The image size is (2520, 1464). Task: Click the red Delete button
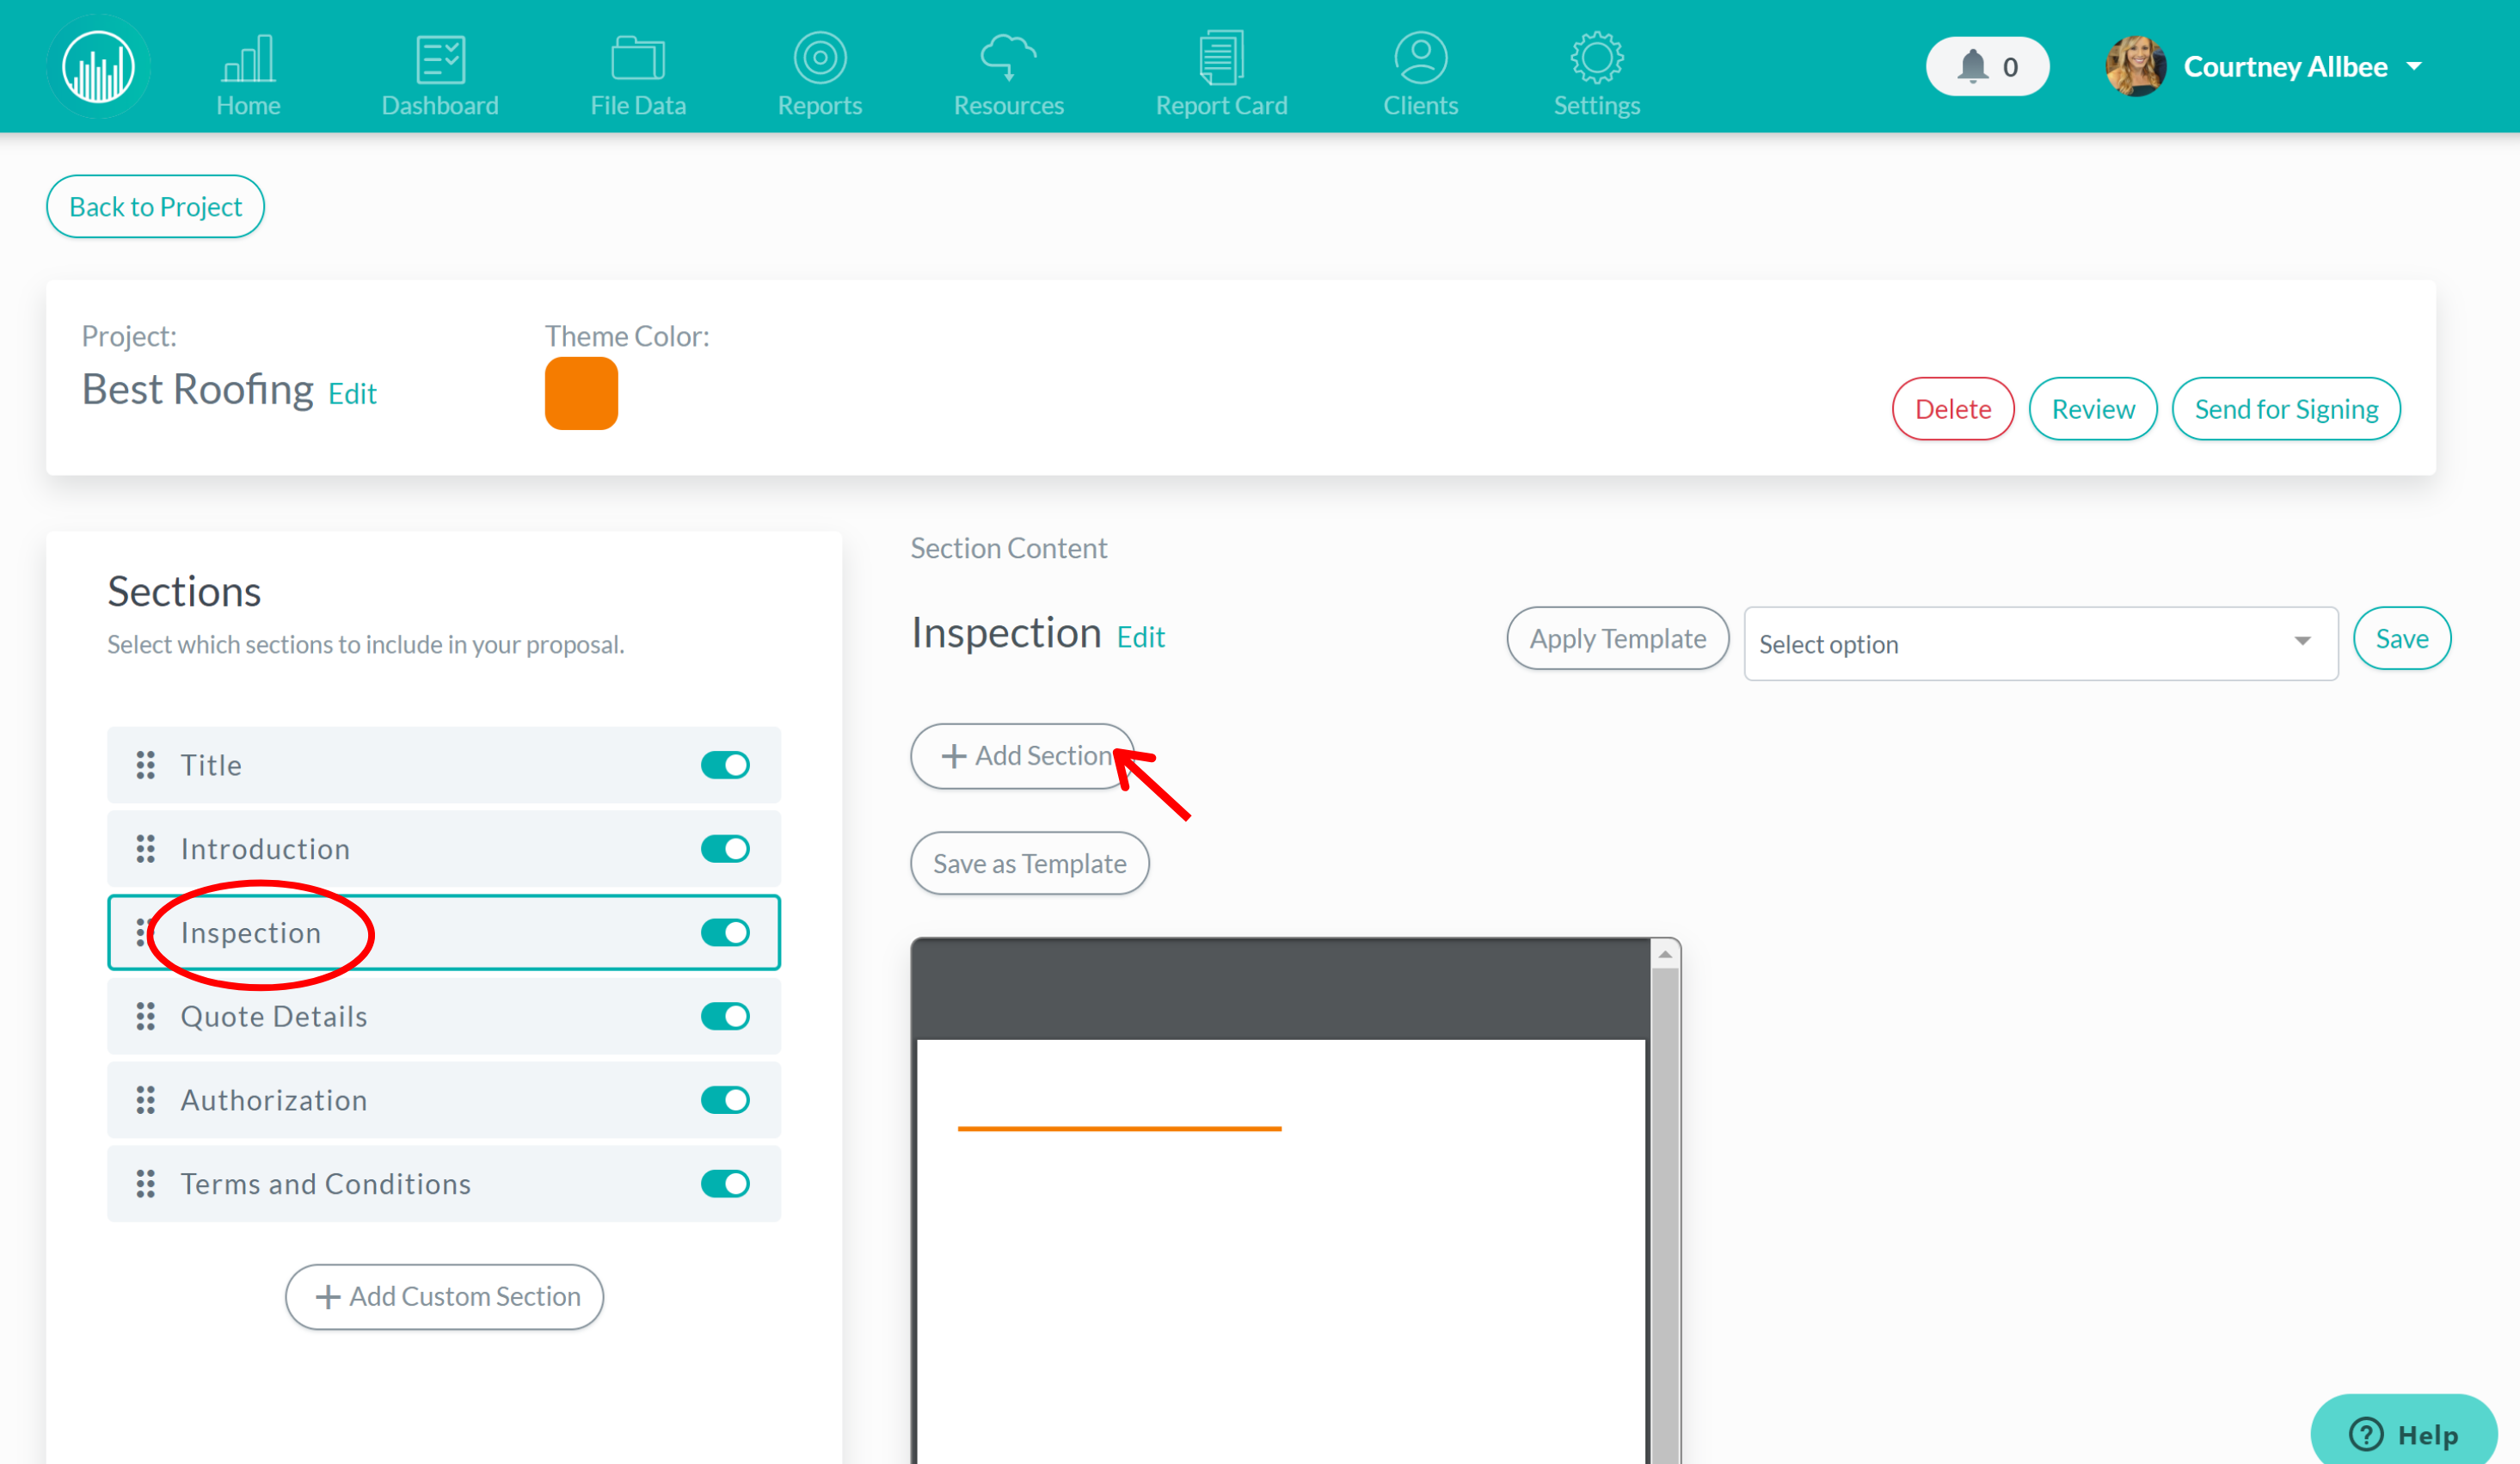(x=1952, y=409)
